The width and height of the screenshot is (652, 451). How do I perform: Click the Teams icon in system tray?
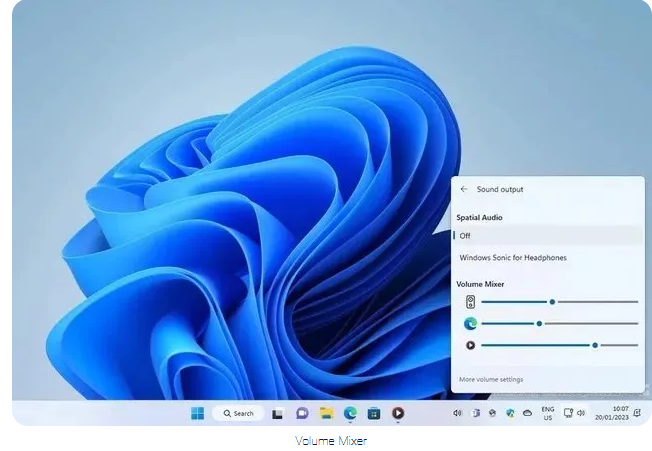[476, 413]
